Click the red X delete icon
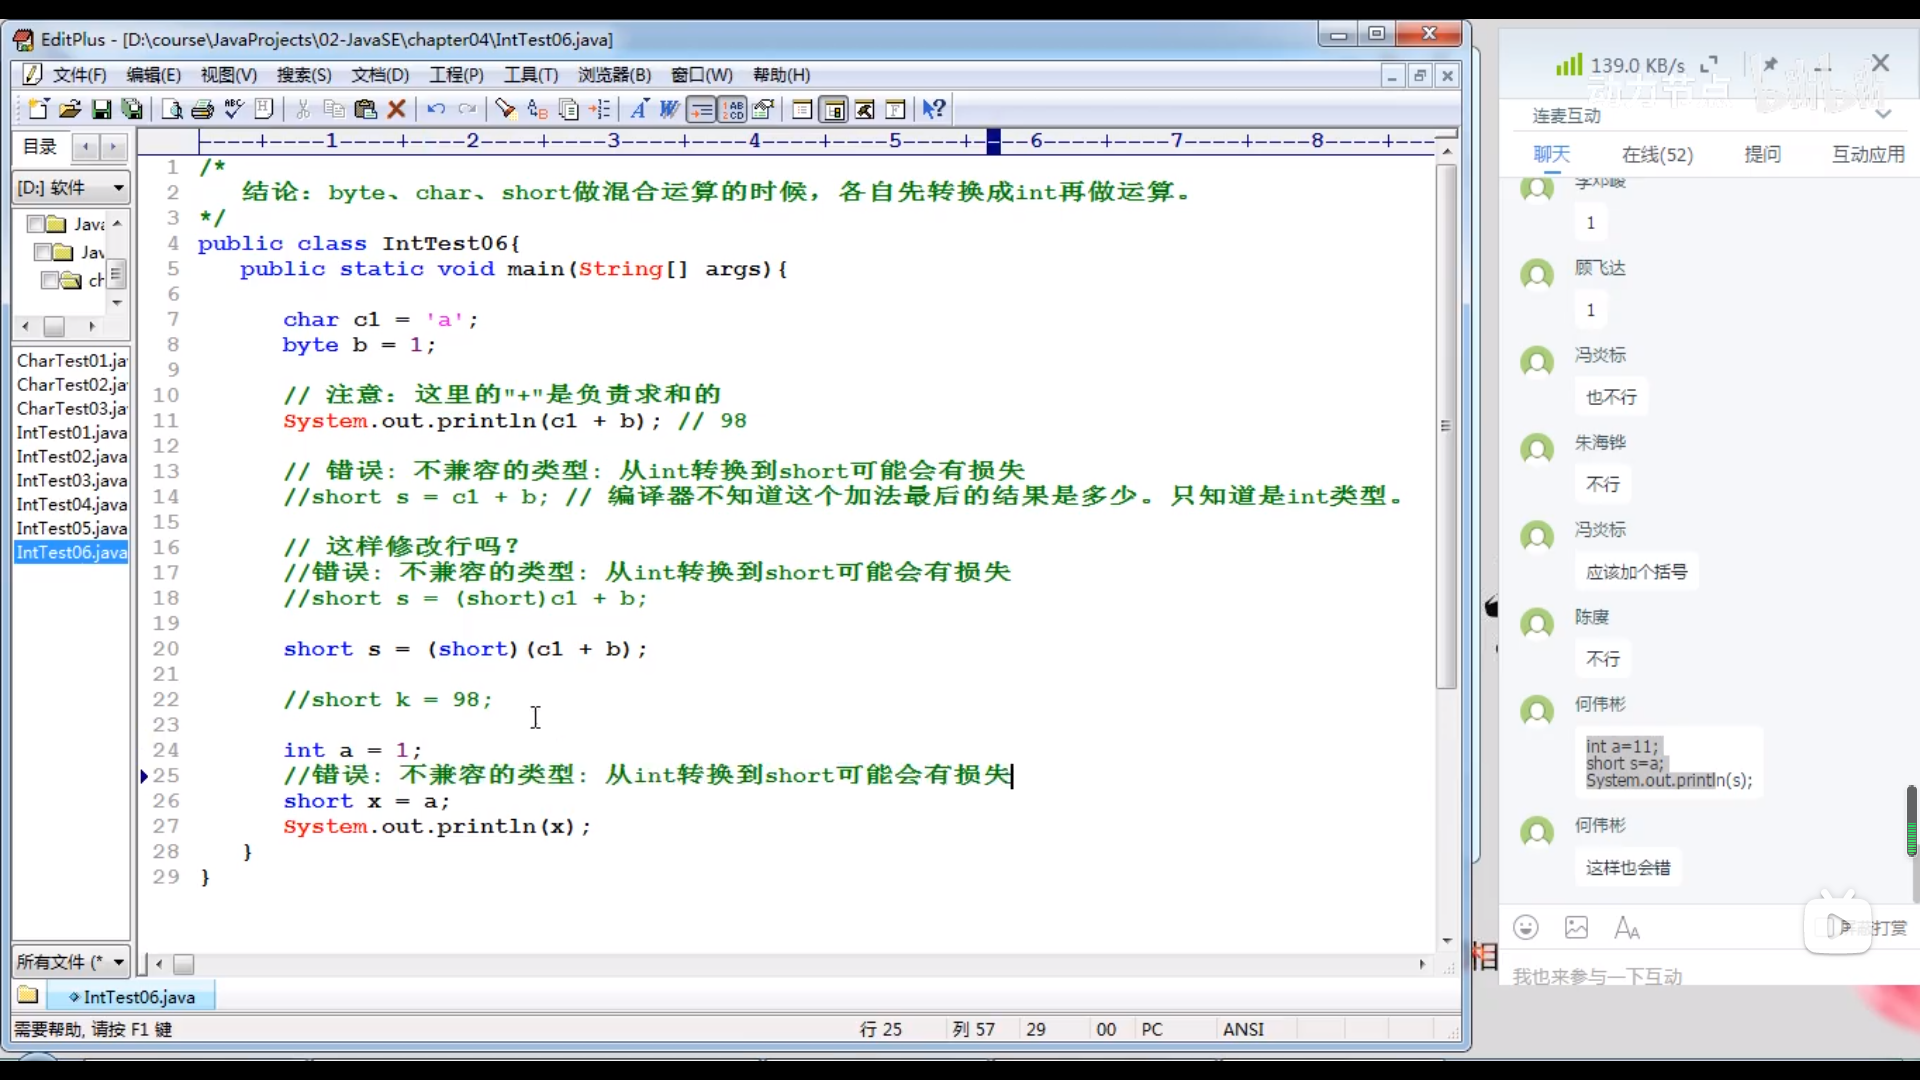 point(397,109)
